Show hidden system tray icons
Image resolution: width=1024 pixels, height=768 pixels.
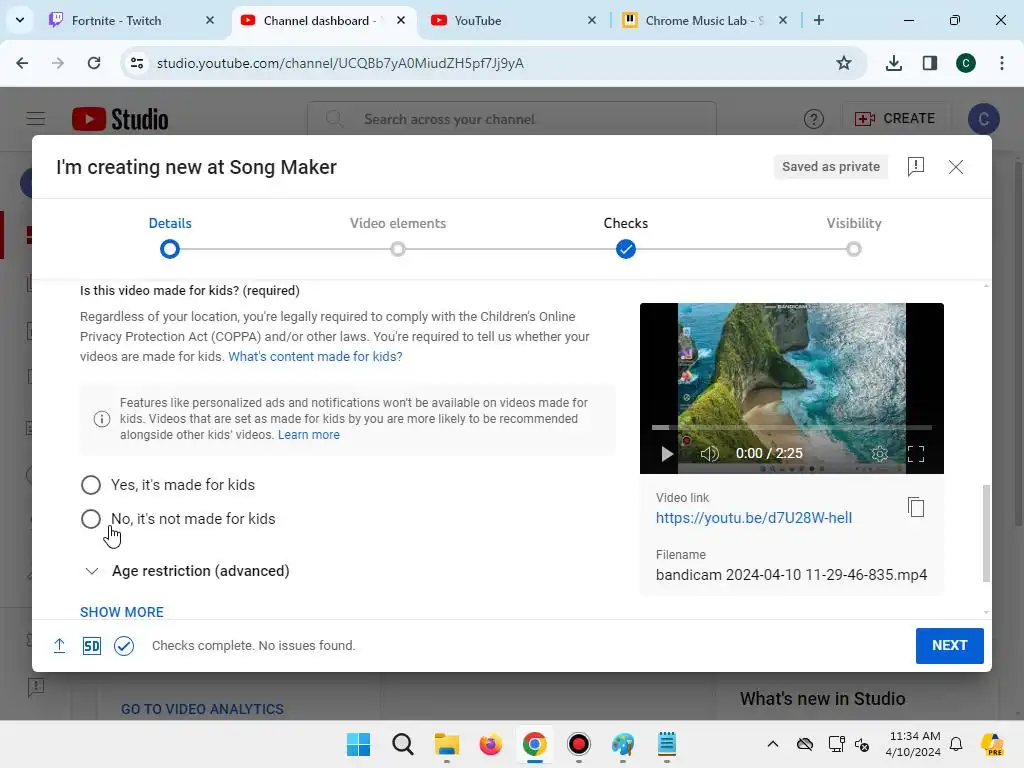tap(773, 744)
